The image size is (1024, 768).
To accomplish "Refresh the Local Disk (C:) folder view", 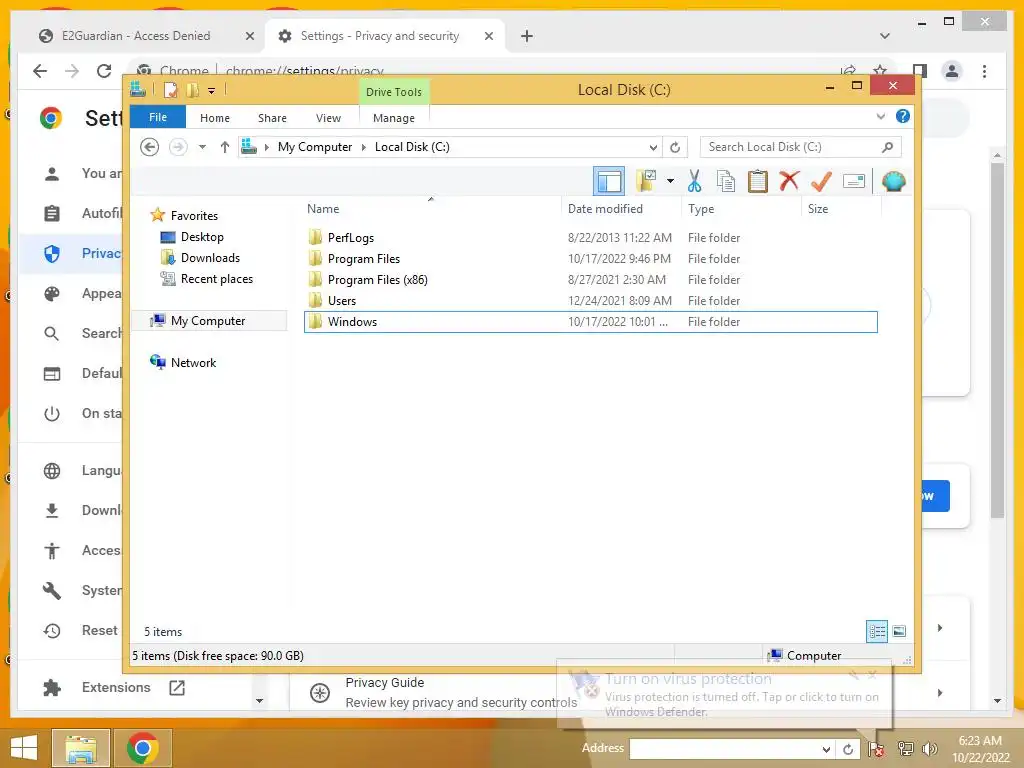I will click(x=675, y=147).
